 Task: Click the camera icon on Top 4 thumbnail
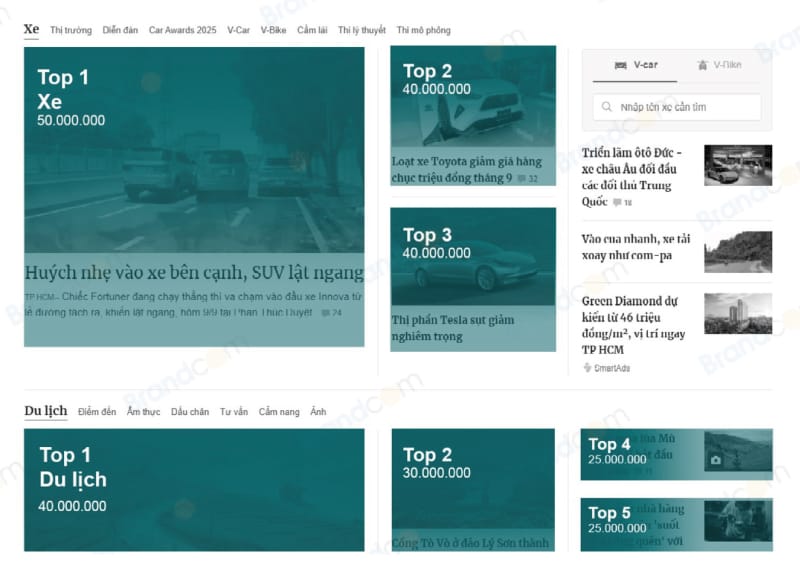(x=715, y=460)
